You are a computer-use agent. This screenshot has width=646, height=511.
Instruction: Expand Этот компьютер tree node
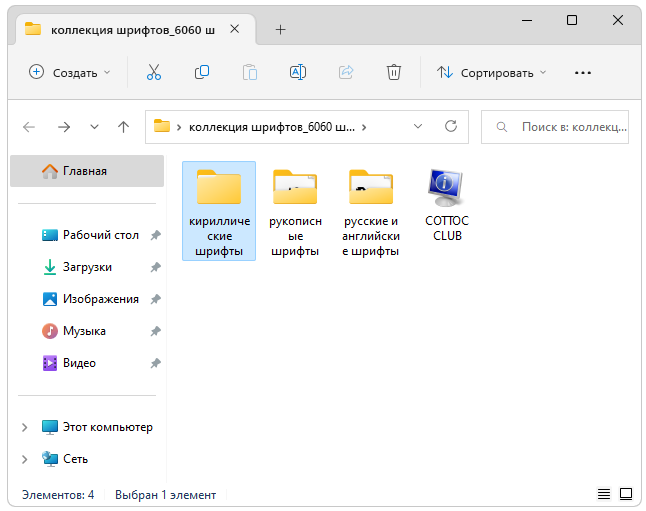click(25, 427)
